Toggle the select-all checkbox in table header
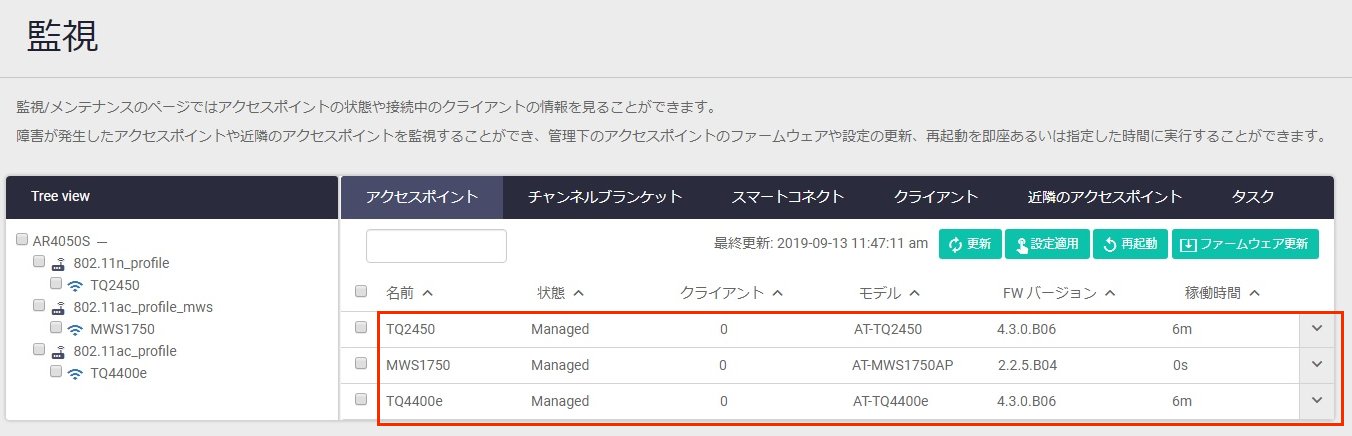The width and height of the screenshot is (1352, 436). pyautogui.click(x=361, y=292)
